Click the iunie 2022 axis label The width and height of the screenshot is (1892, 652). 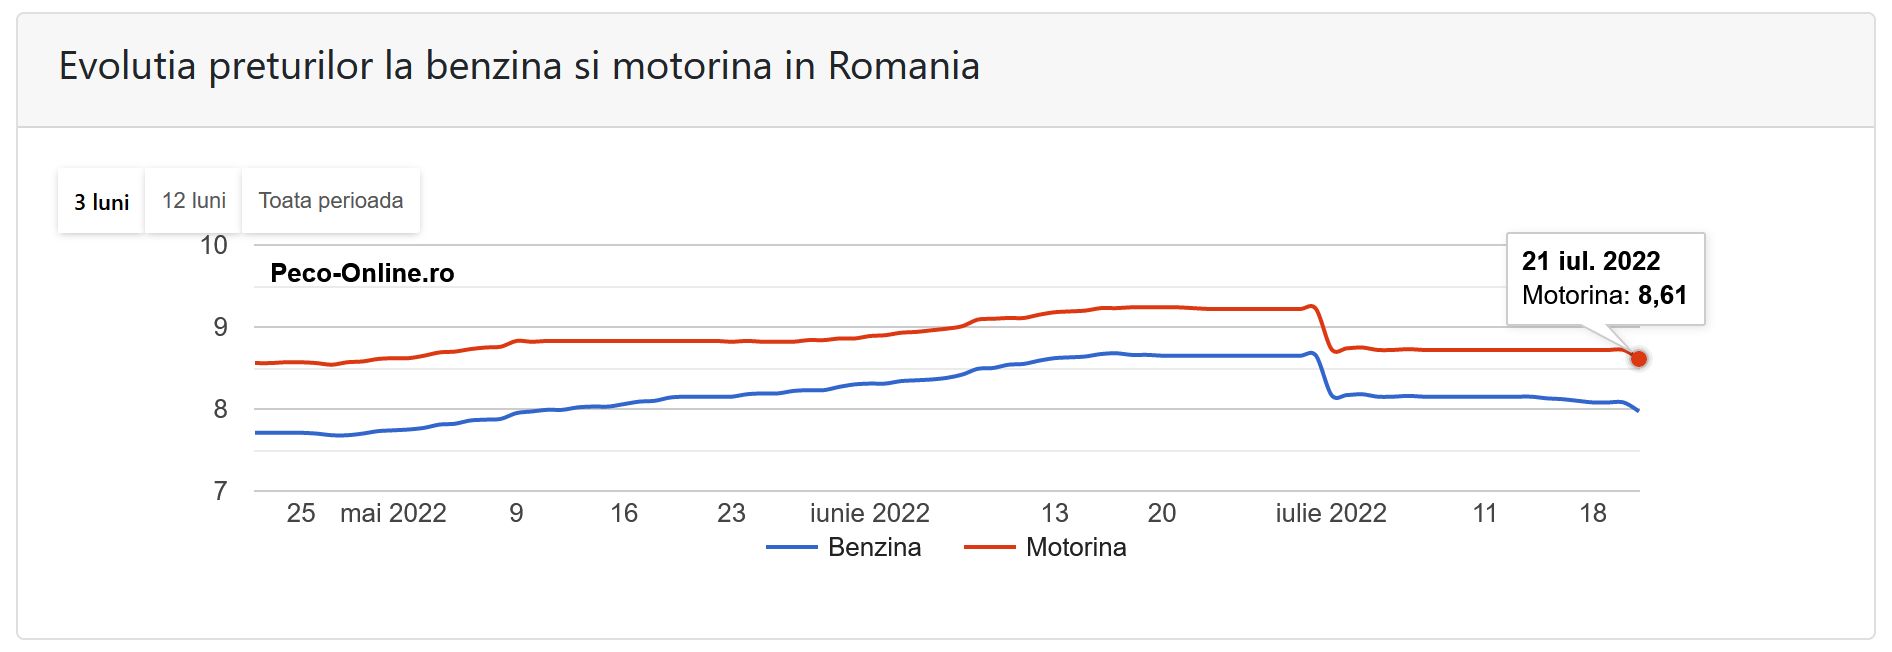pos(869,513)
